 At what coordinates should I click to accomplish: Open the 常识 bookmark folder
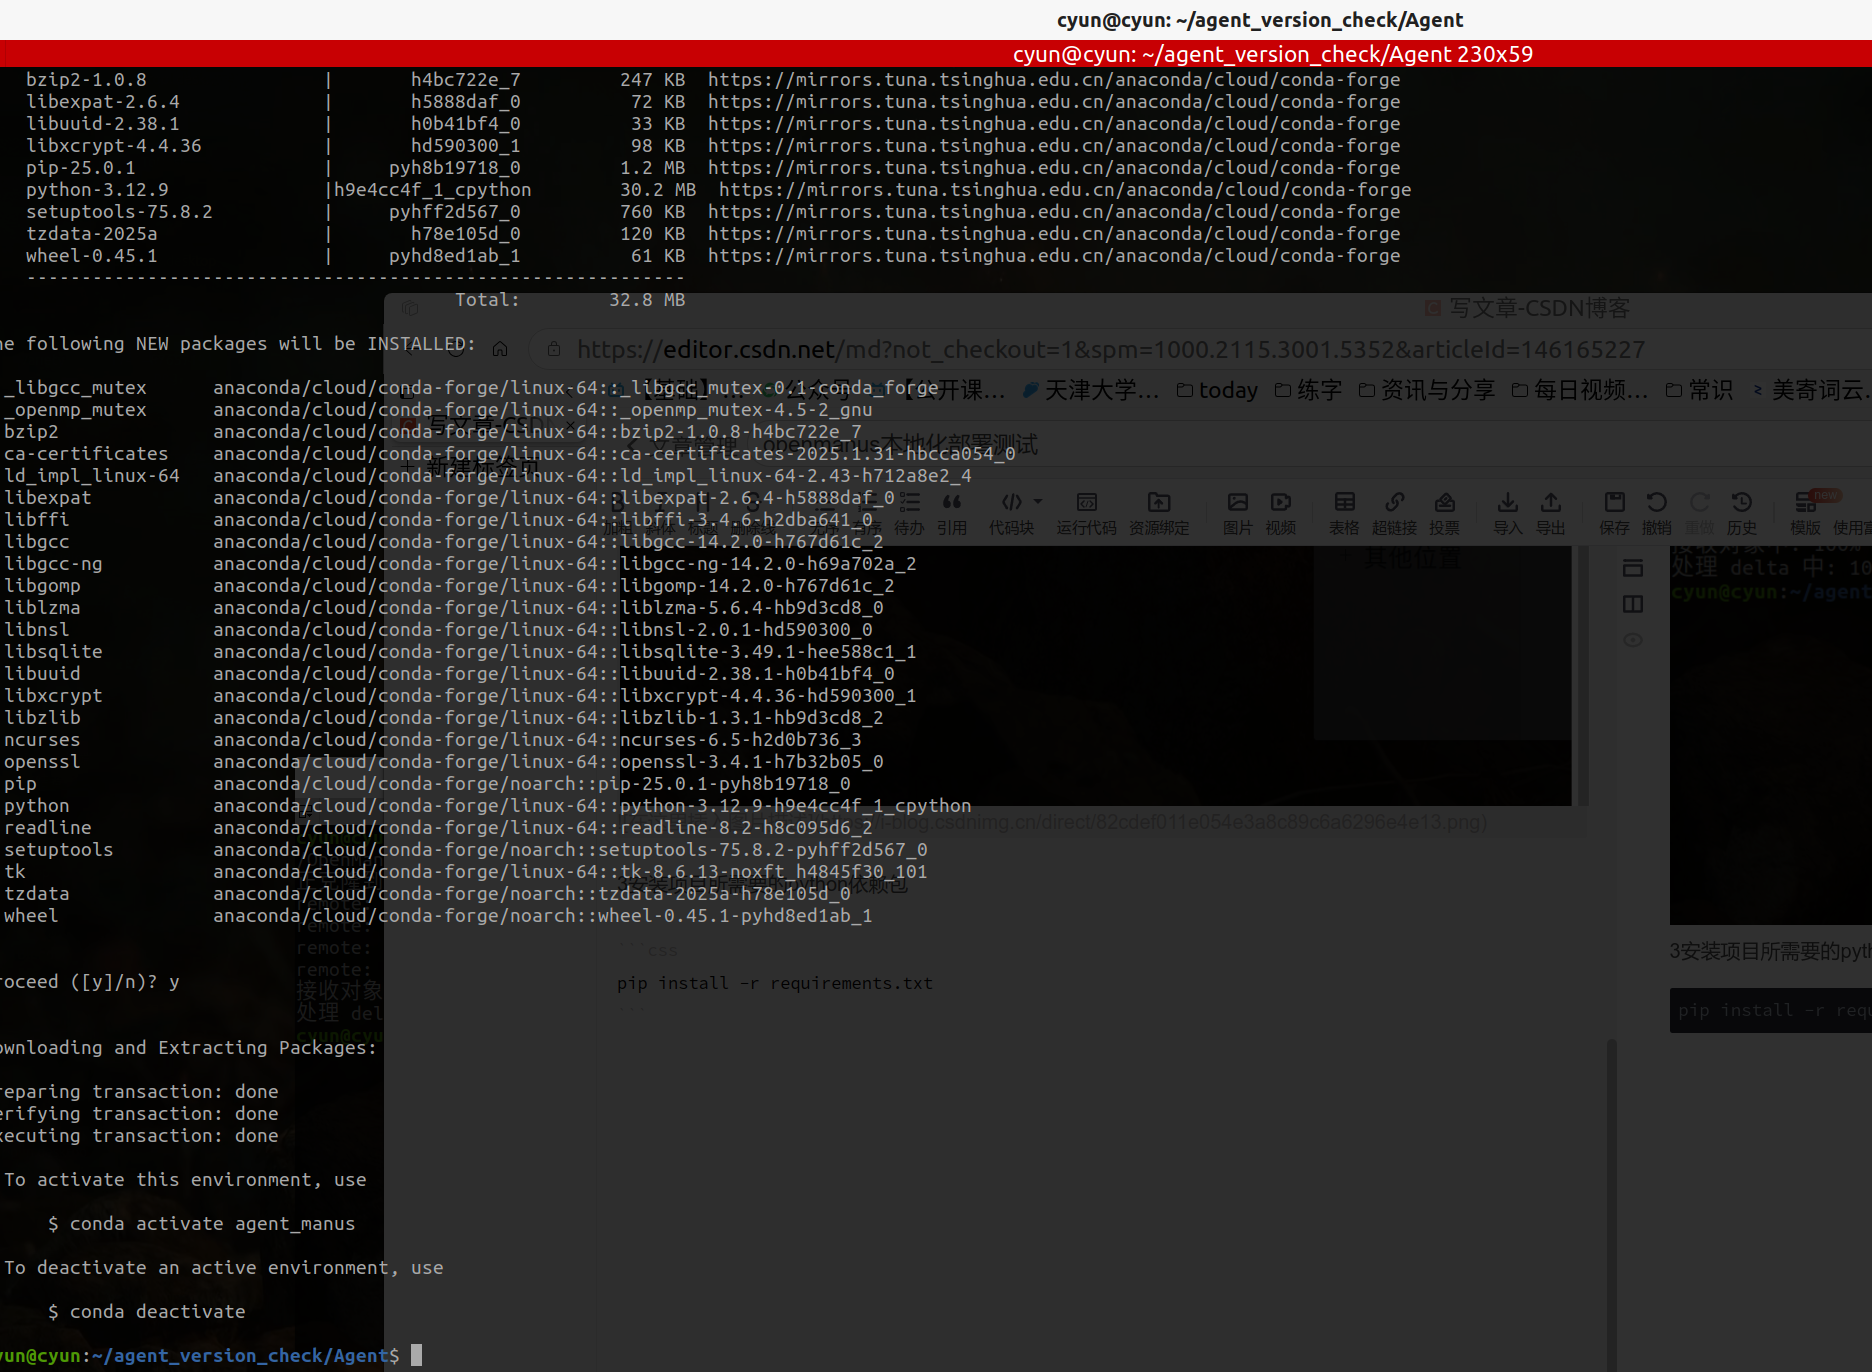pos(1699,390)
